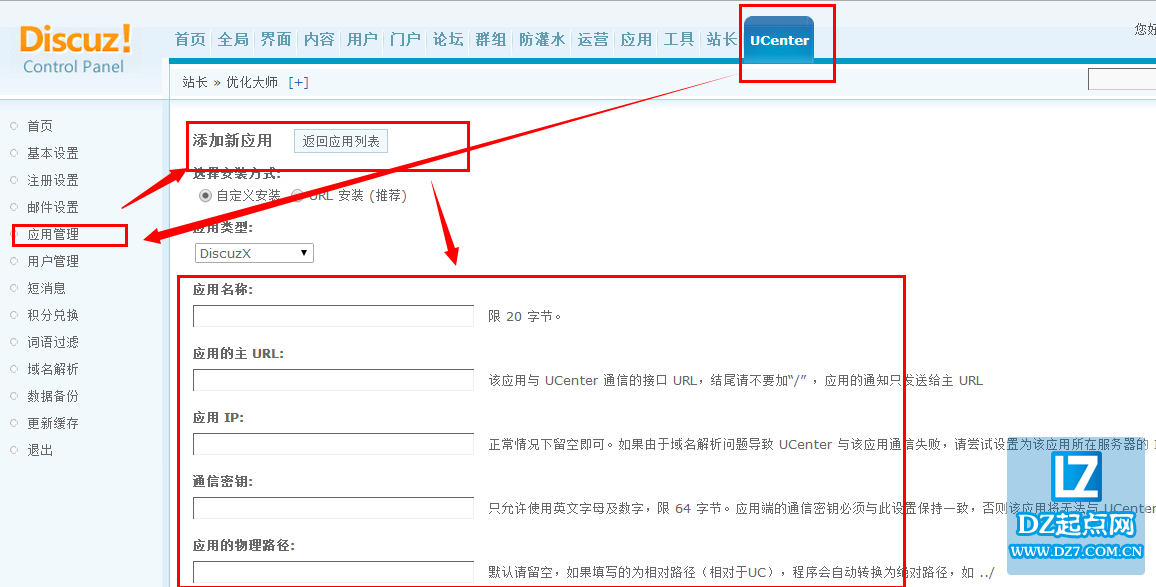1156x587 pixels.
Task: Open 短消息 in the sidebar
Action: (46, 288)
